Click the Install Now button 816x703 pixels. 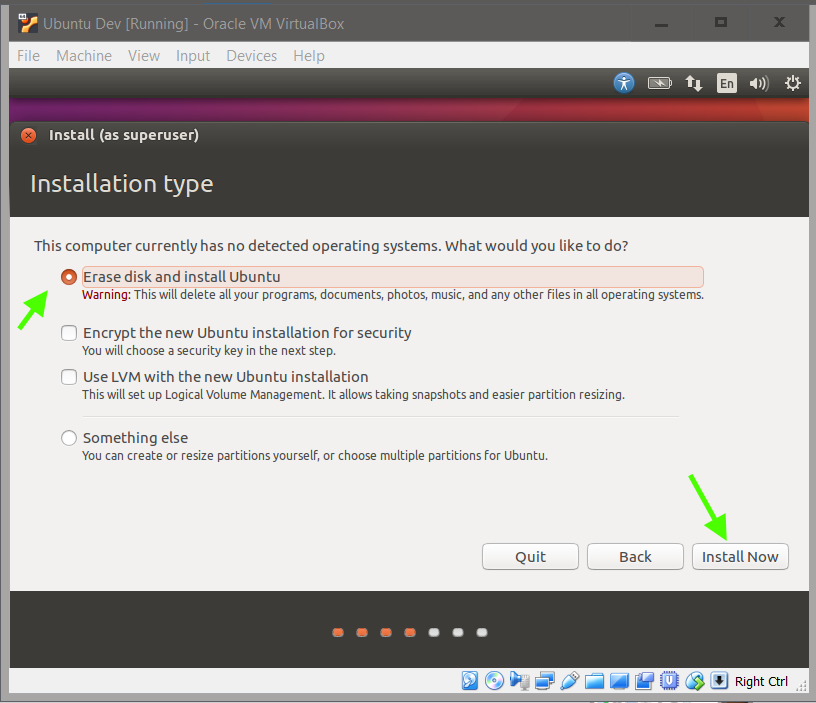pos(740,557)
